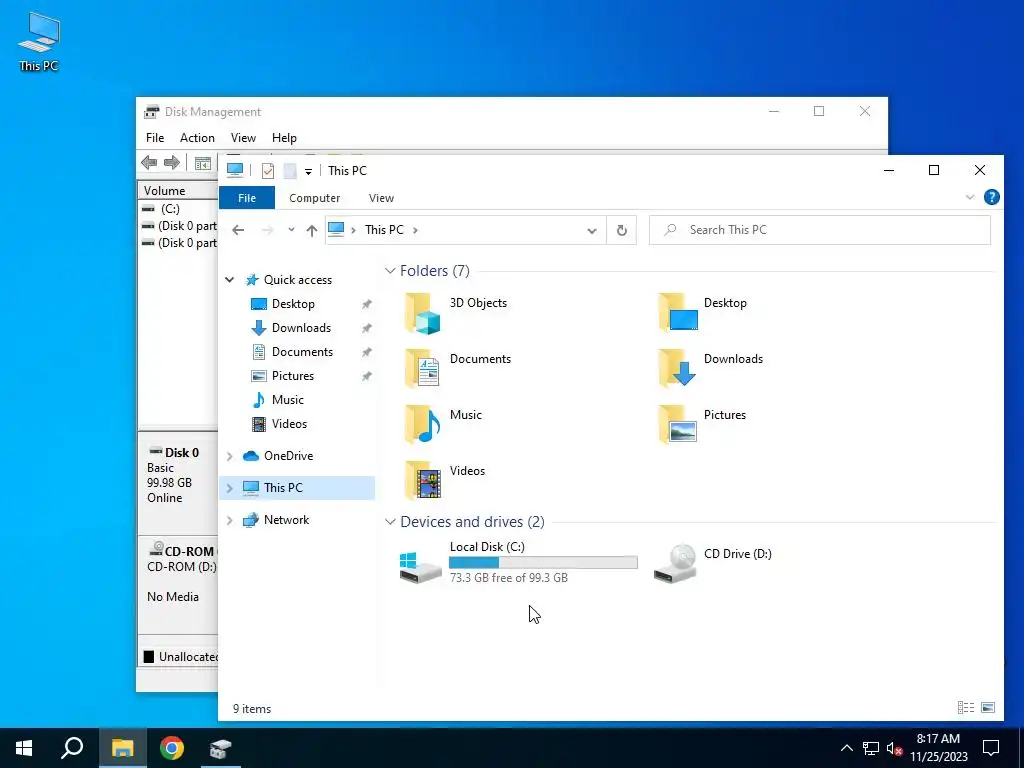Image resolution: width=1024 pixels, height=768 pixels.
Task: Expand Network tree node
Action: click(229, 520)
